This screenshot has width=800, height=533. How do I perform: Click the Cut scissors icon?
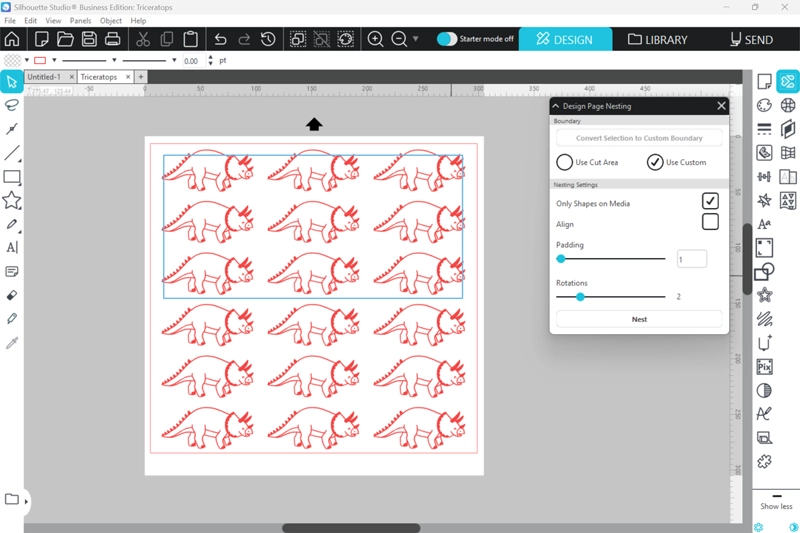click(x=142, y=39)
